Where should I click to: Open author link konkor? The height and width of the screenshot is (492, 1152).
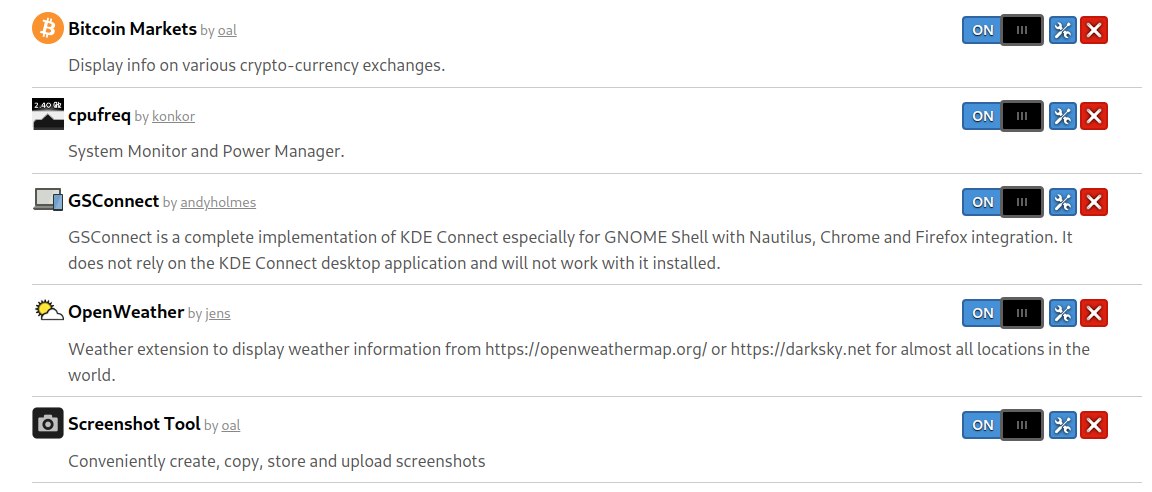click(x=173, y=117)
